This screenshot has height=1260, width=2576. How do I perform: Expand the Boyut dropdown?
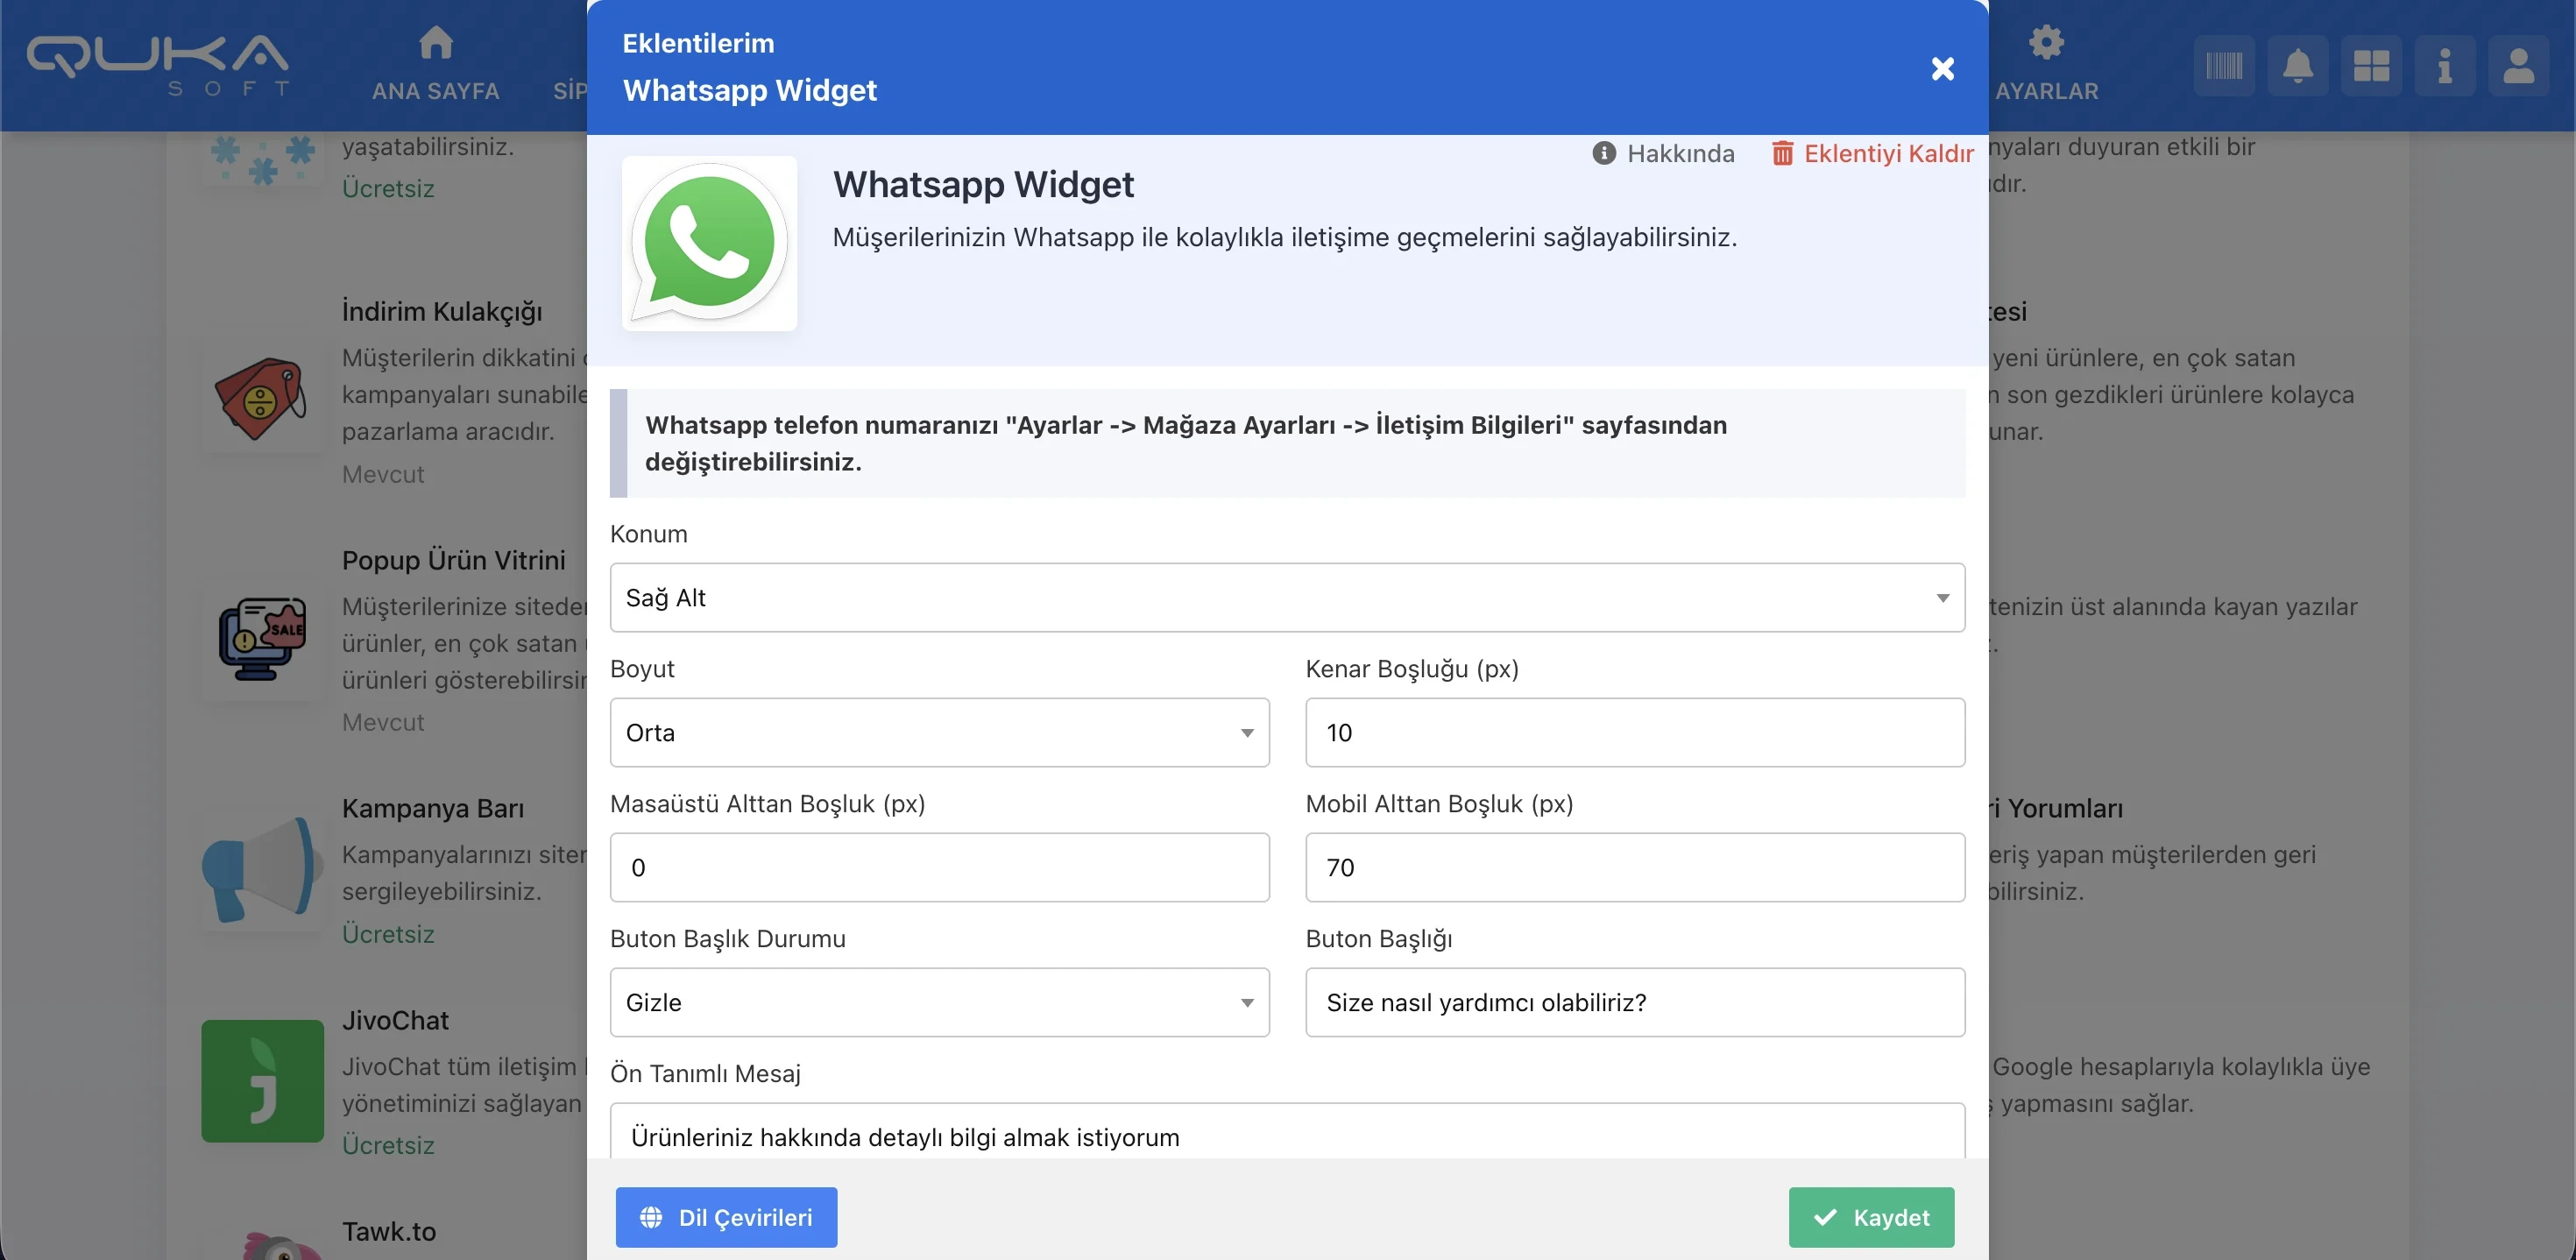(x=939, y=732)
